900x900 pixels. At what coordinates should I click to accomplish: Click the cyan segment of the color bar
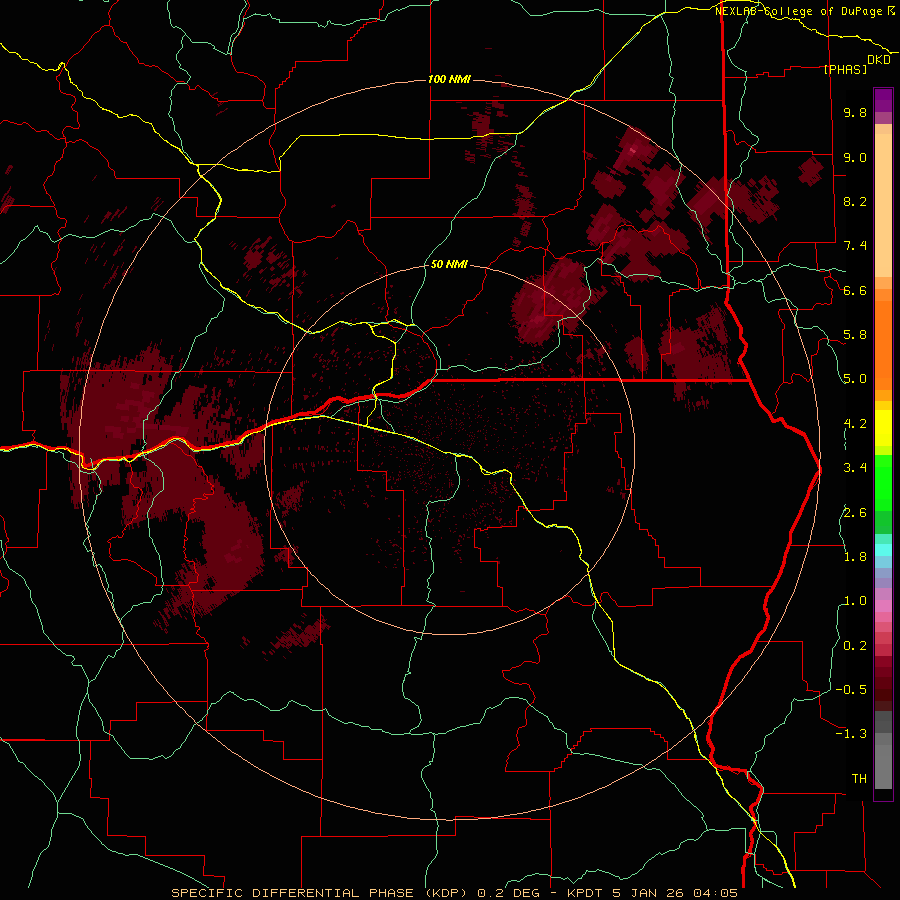tap(883, 550)
